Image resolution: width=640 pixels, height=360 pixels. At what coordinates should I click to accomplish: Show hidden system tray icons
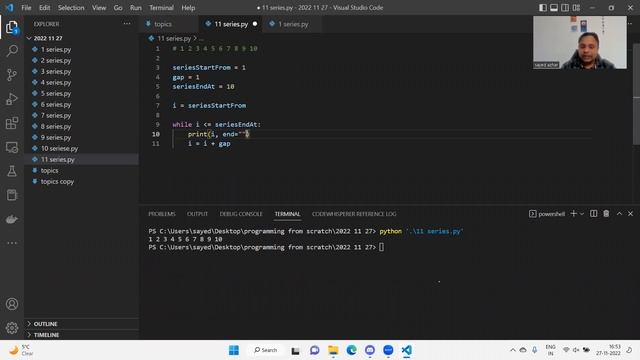point(513,350)
